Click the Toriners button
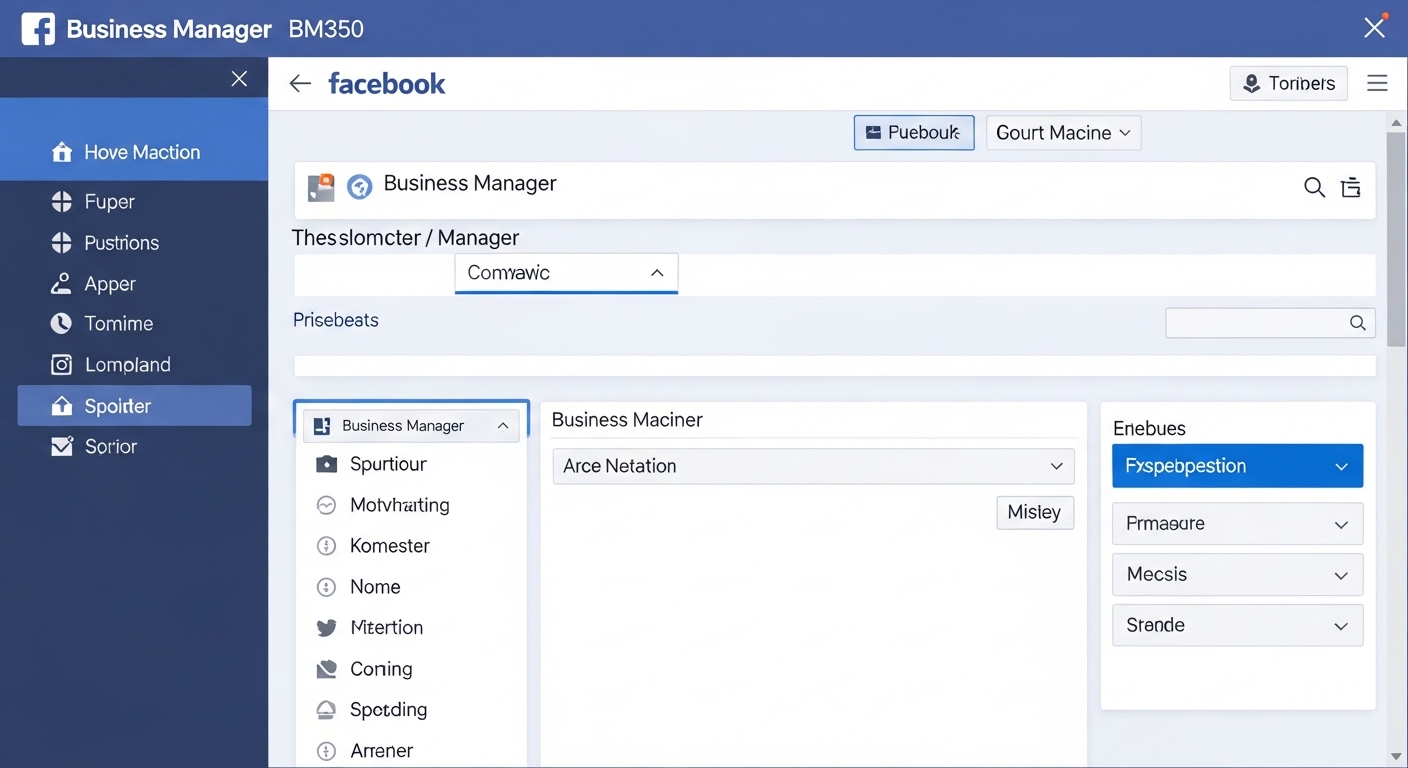 1288,84
